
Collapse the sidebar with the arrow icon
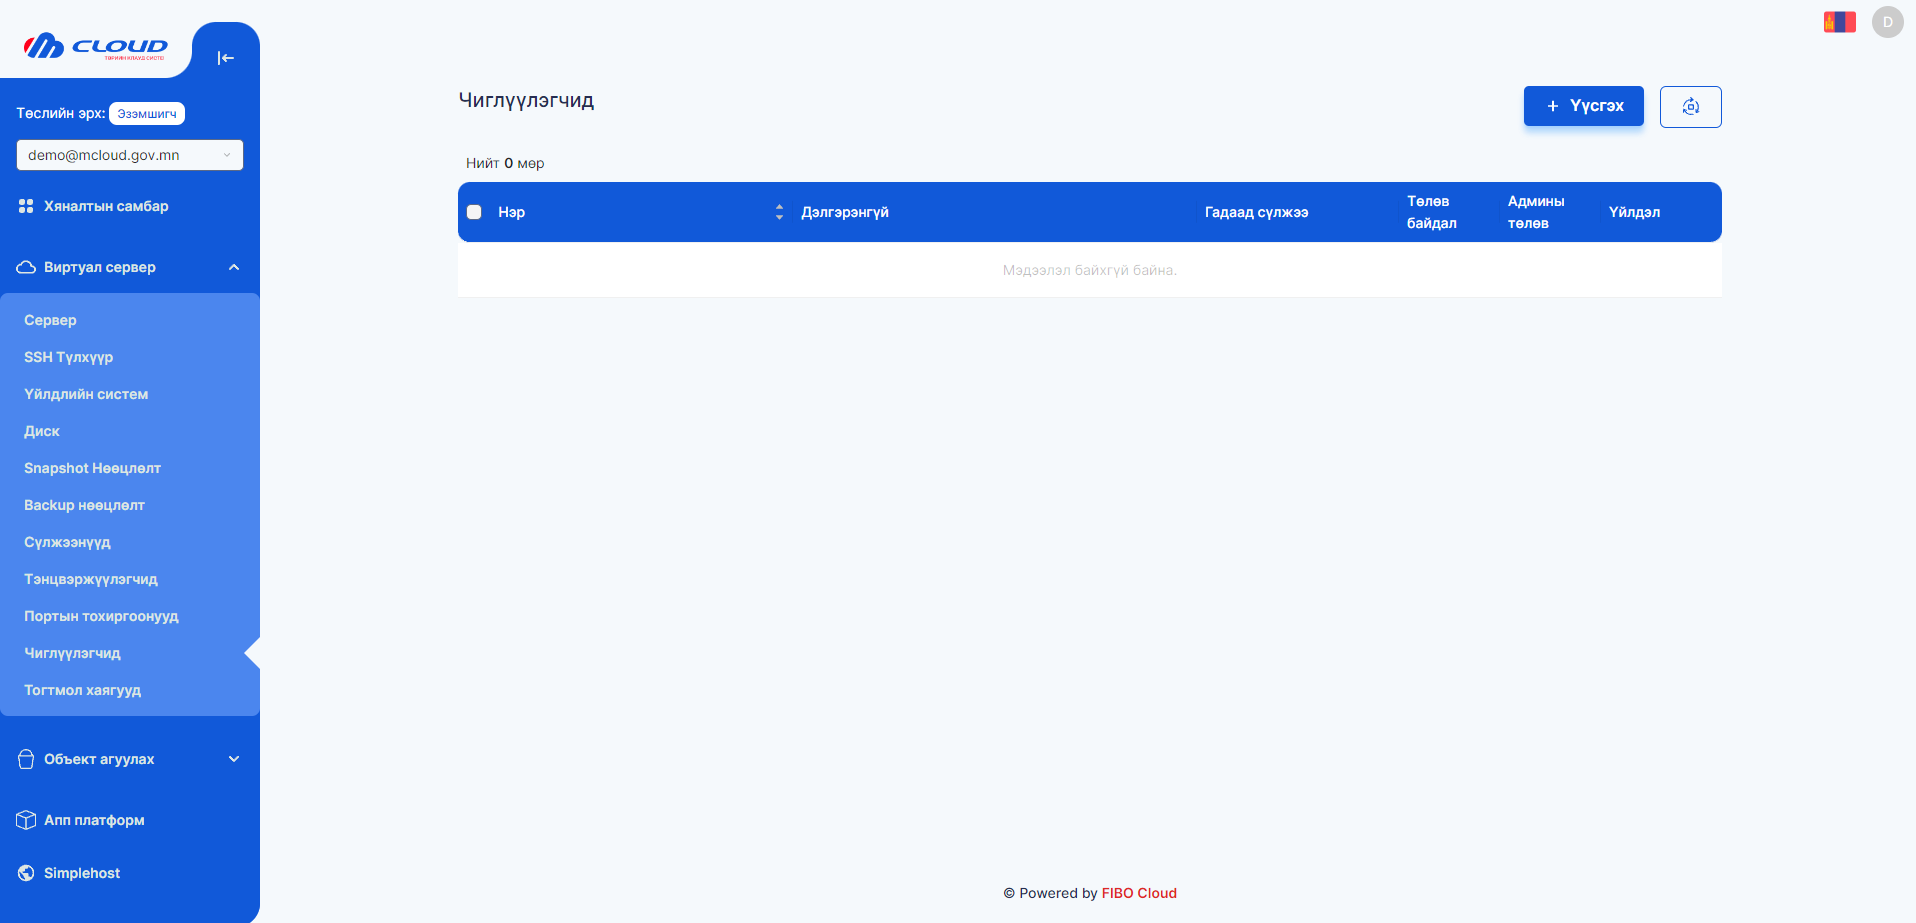pos(225,58)
